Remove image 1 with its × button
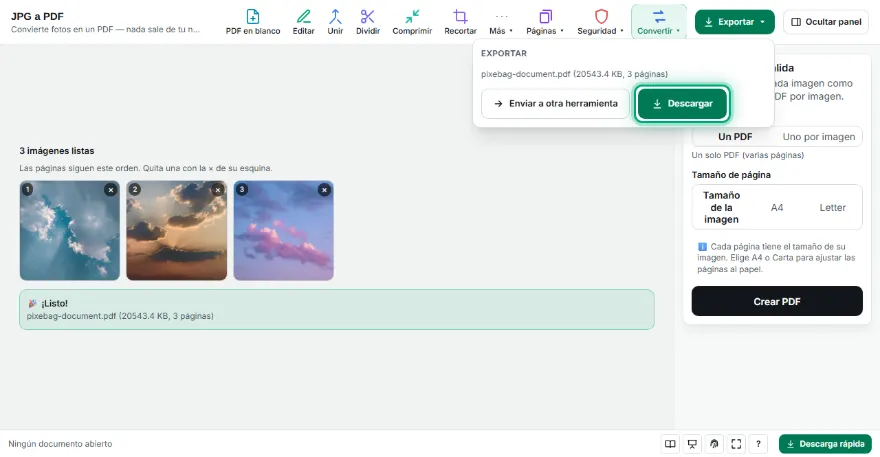The image size is (880, 457). click(111, 190)
